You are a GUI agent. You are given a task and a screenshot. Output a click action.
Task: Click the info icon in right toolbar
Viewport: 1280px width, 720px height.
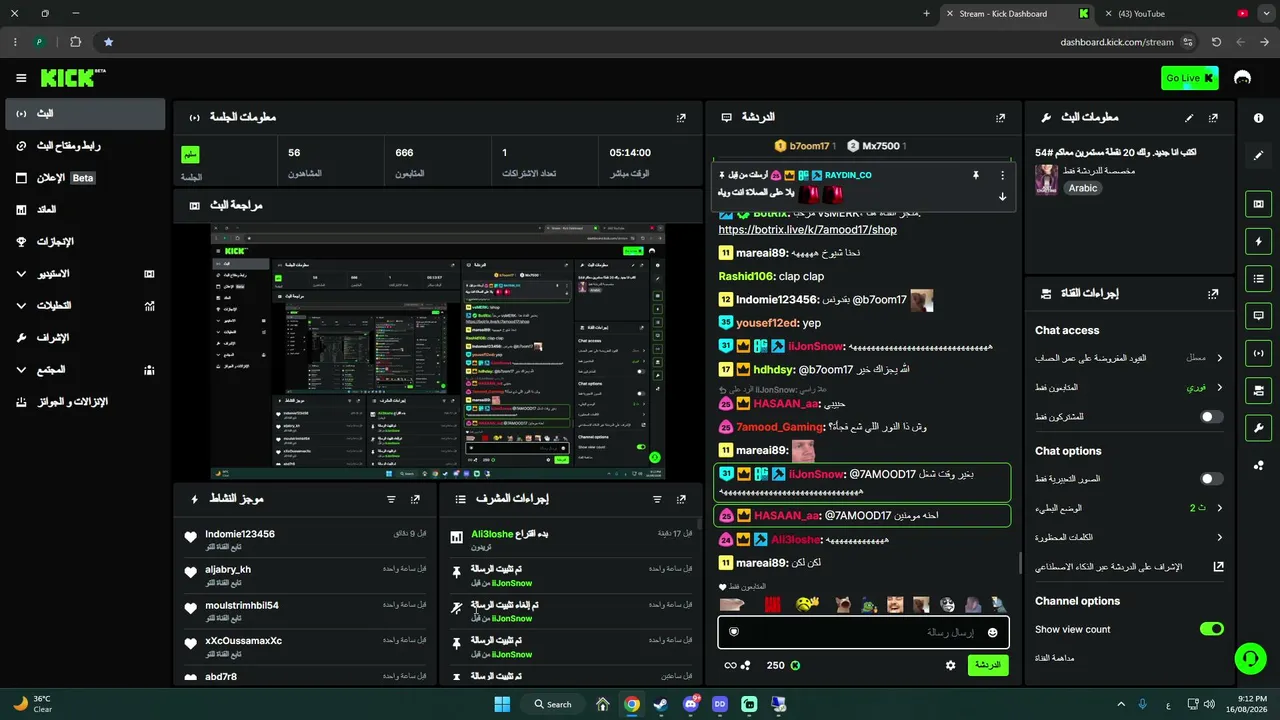[x=1258, y=118]
